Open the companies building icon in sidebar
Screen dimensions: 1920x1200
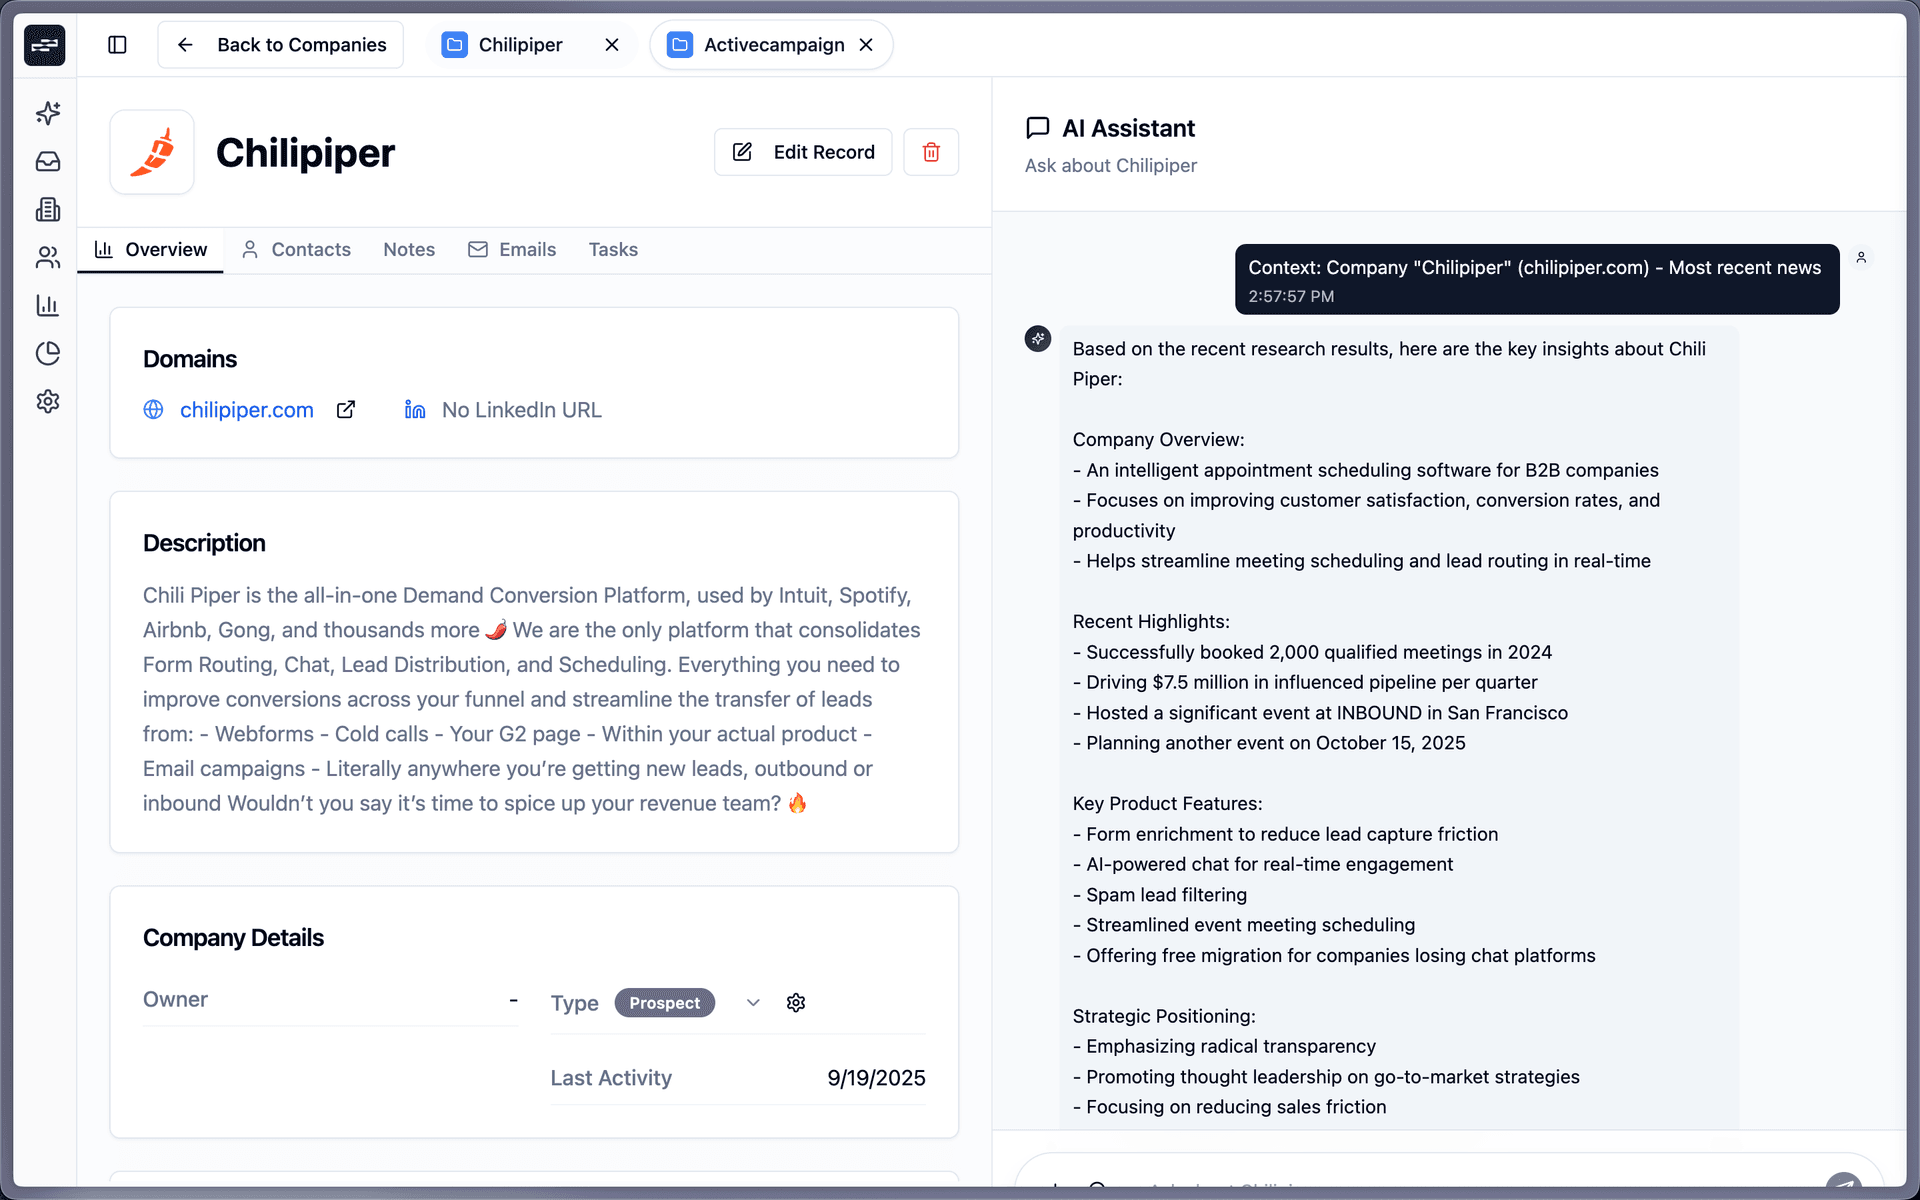(47, 209)
